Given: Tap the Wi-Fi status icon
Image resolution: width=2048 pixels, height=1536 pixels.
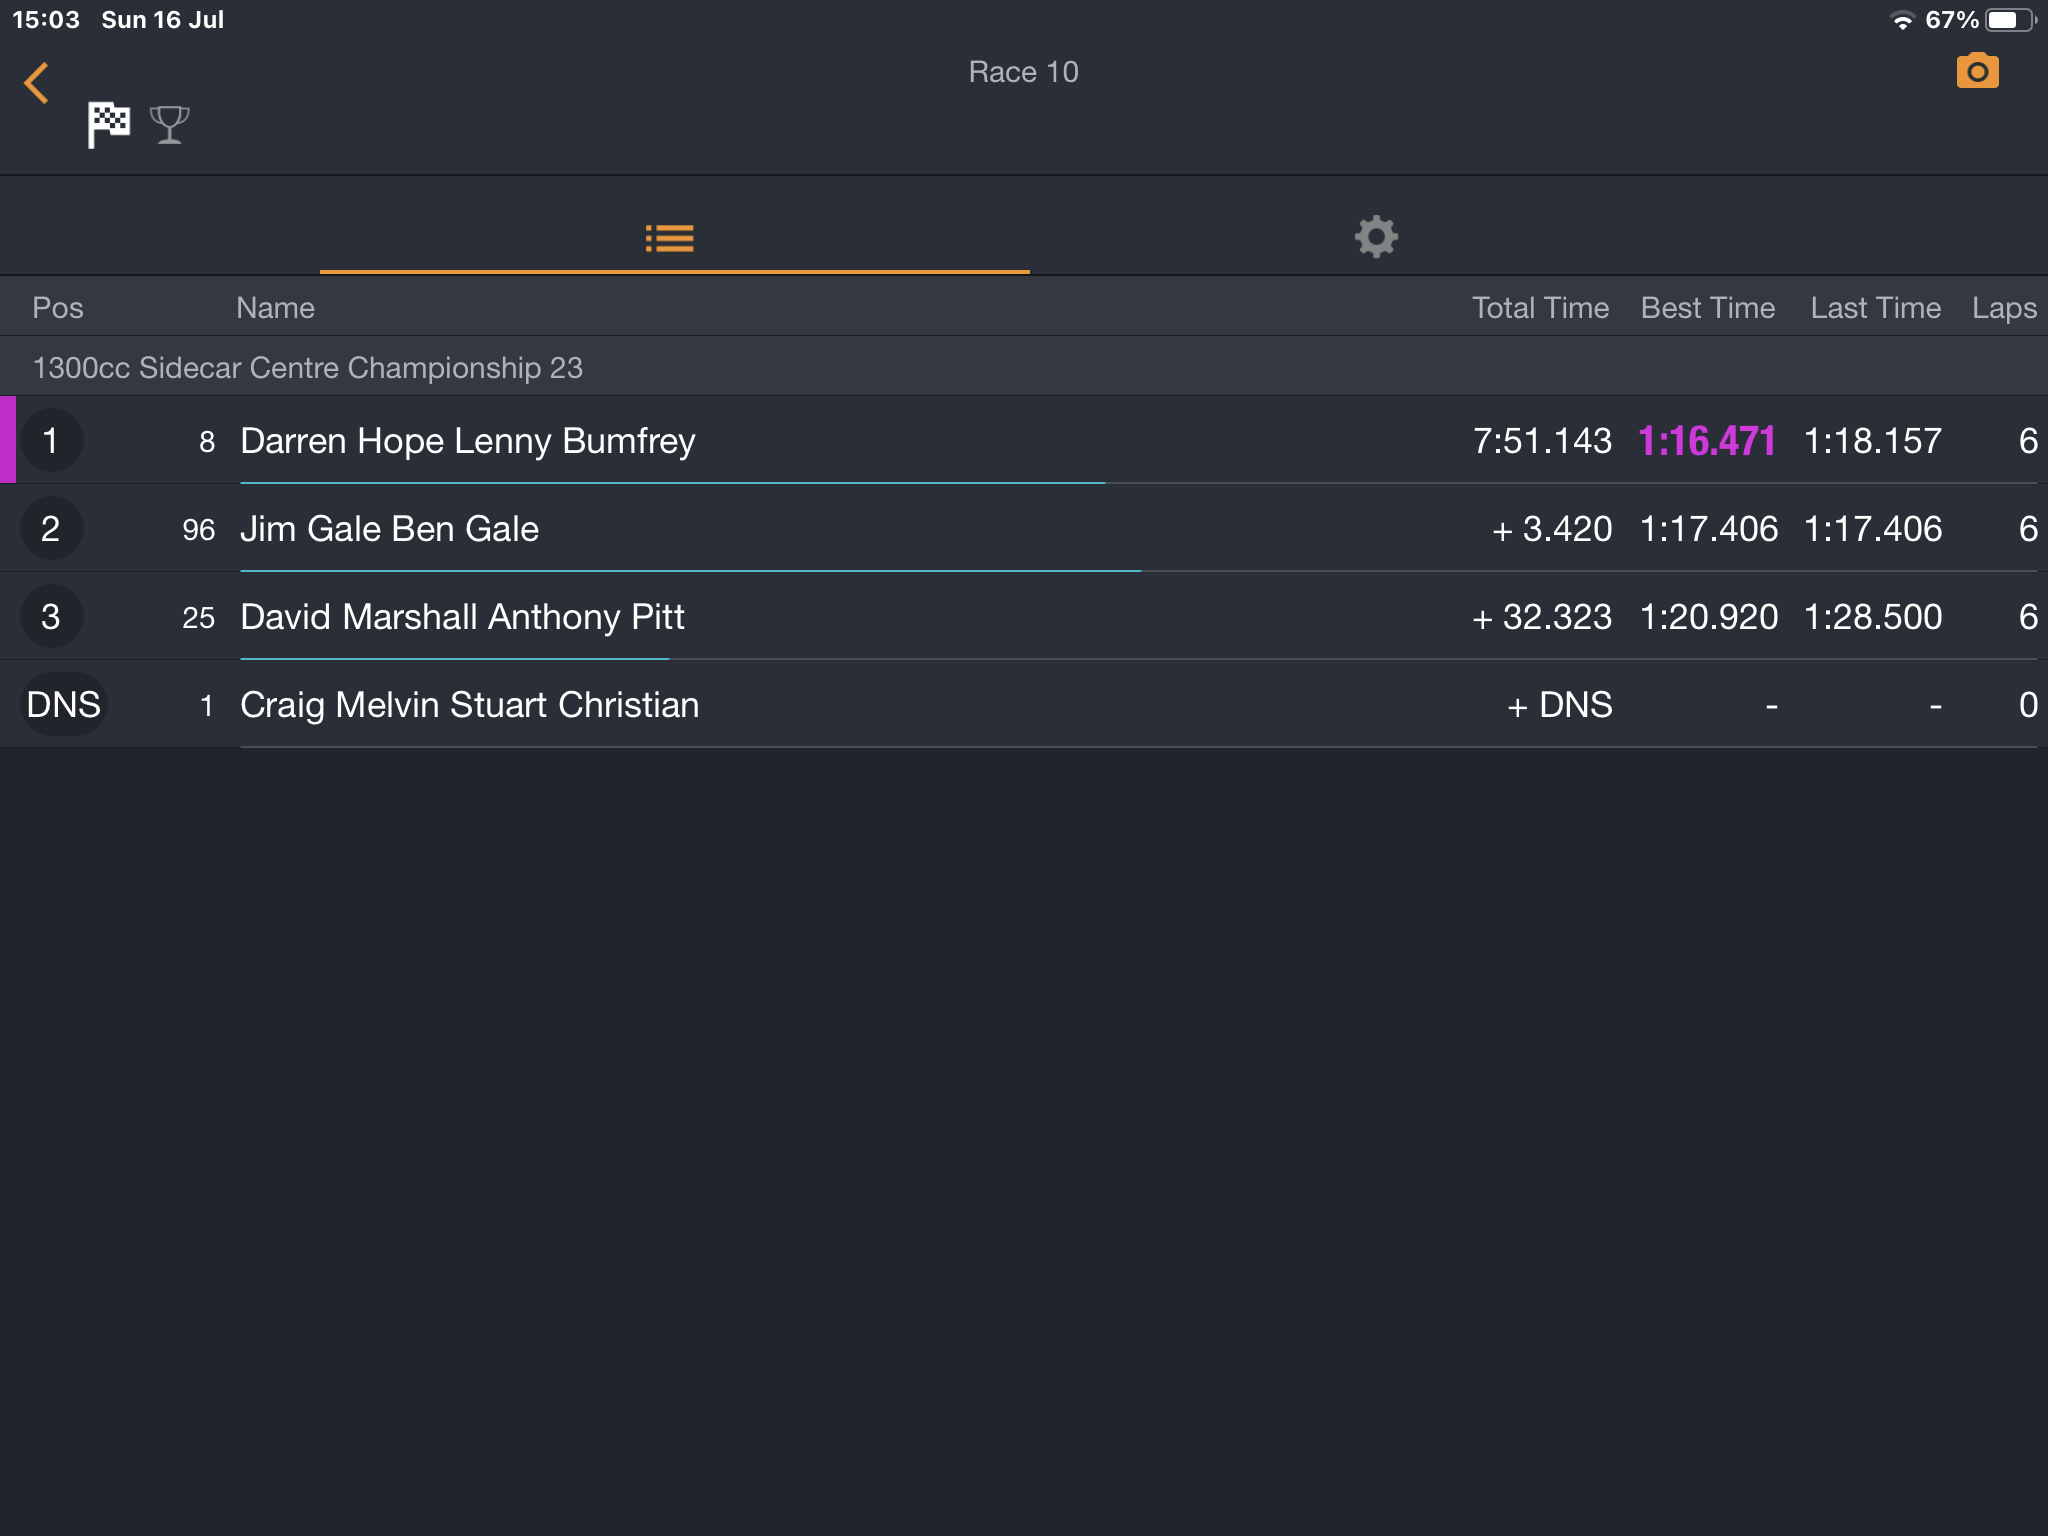Looking at the screenshot, I should [1902, 20].
